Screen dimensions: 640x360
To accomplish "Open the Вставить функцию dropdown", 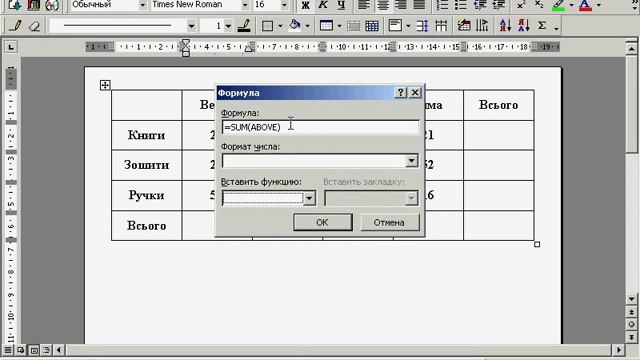I will tap(309, 198).
